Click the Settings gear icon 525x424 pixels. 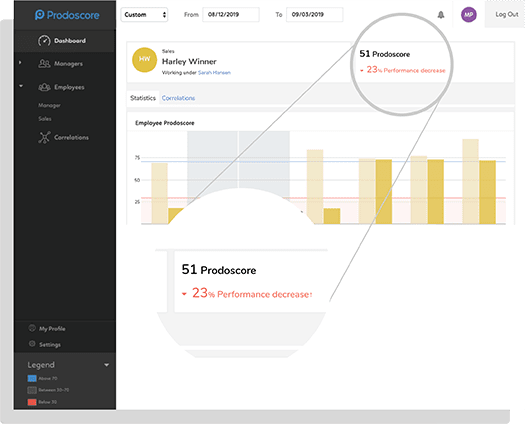tap(32, 344)
